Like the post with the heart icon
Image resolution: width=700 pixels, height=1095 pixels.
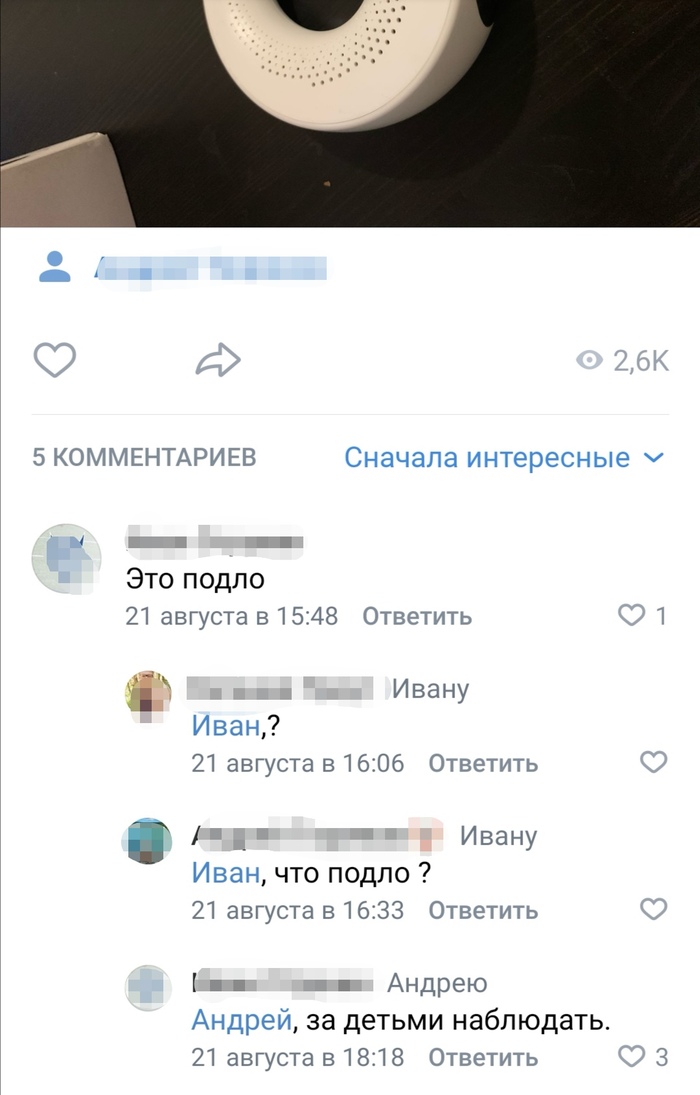[54, 360]
